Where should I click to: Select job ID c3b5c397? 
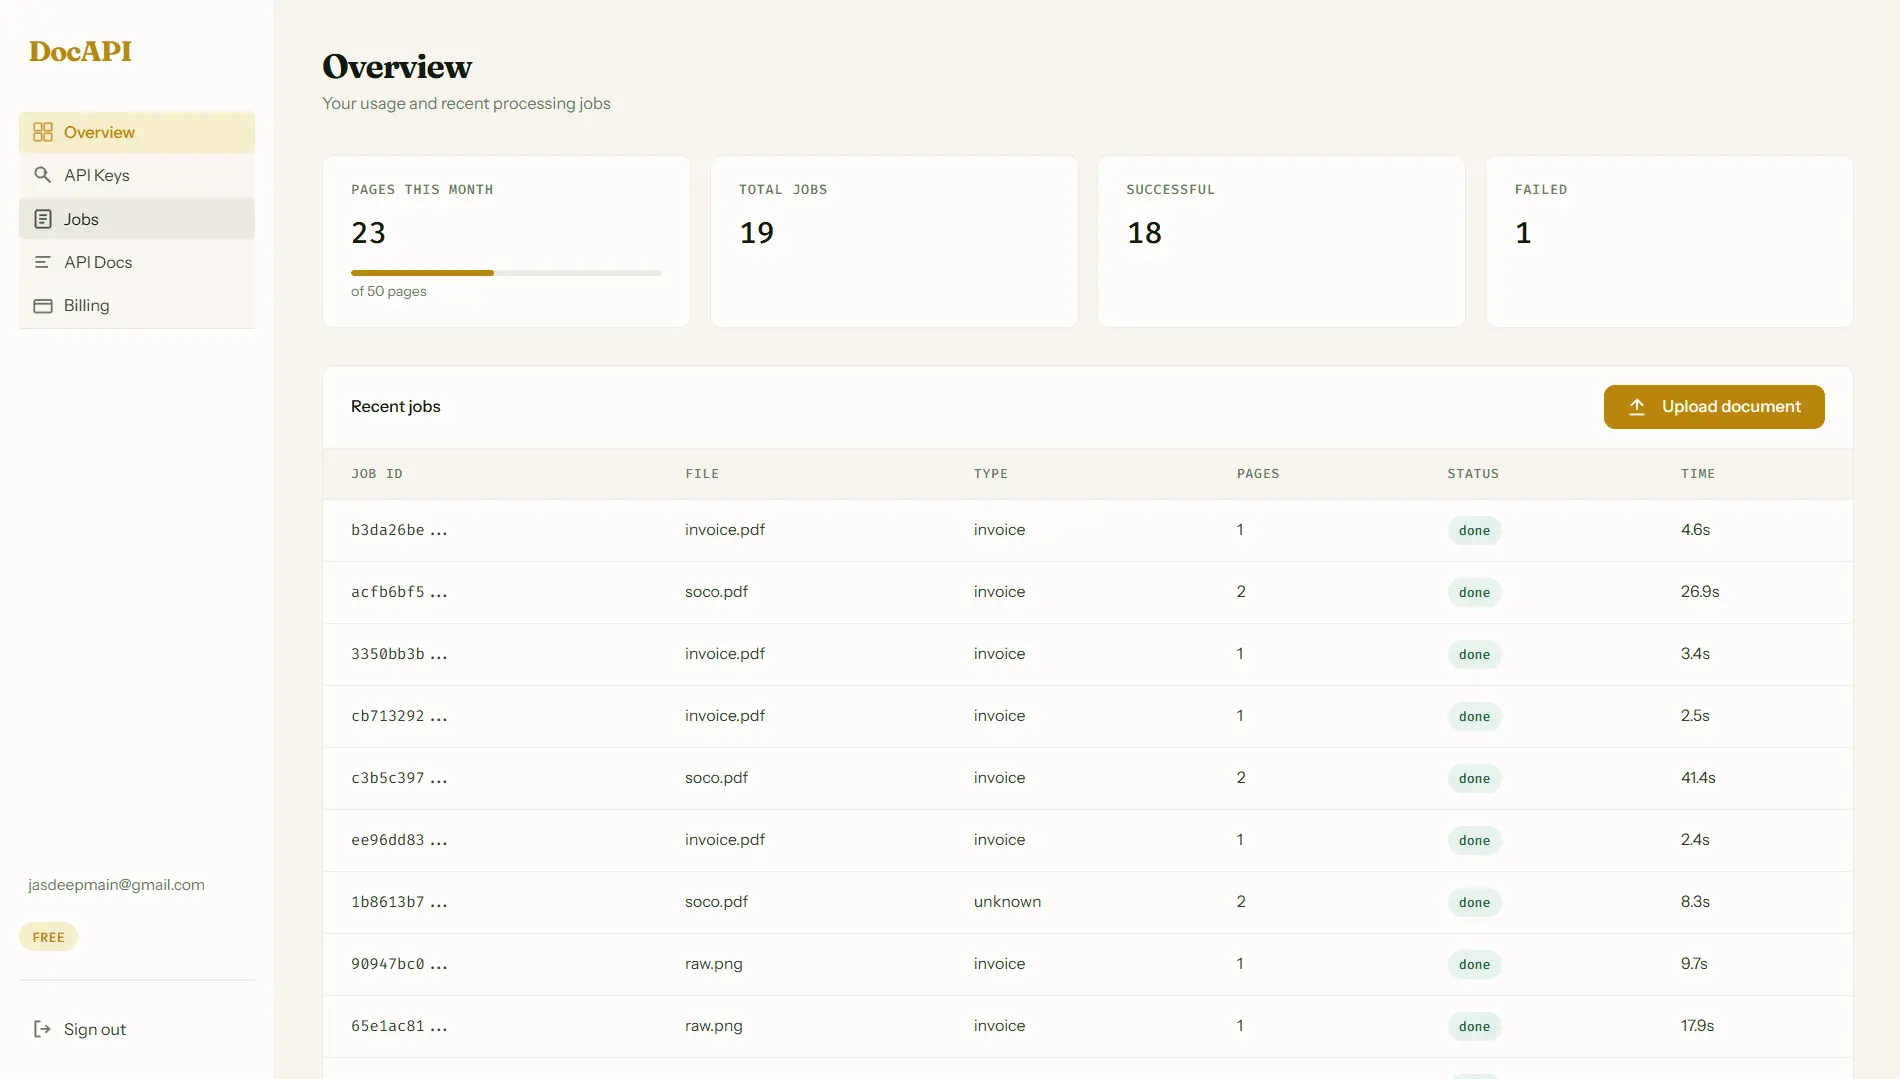tap(399, 778)
